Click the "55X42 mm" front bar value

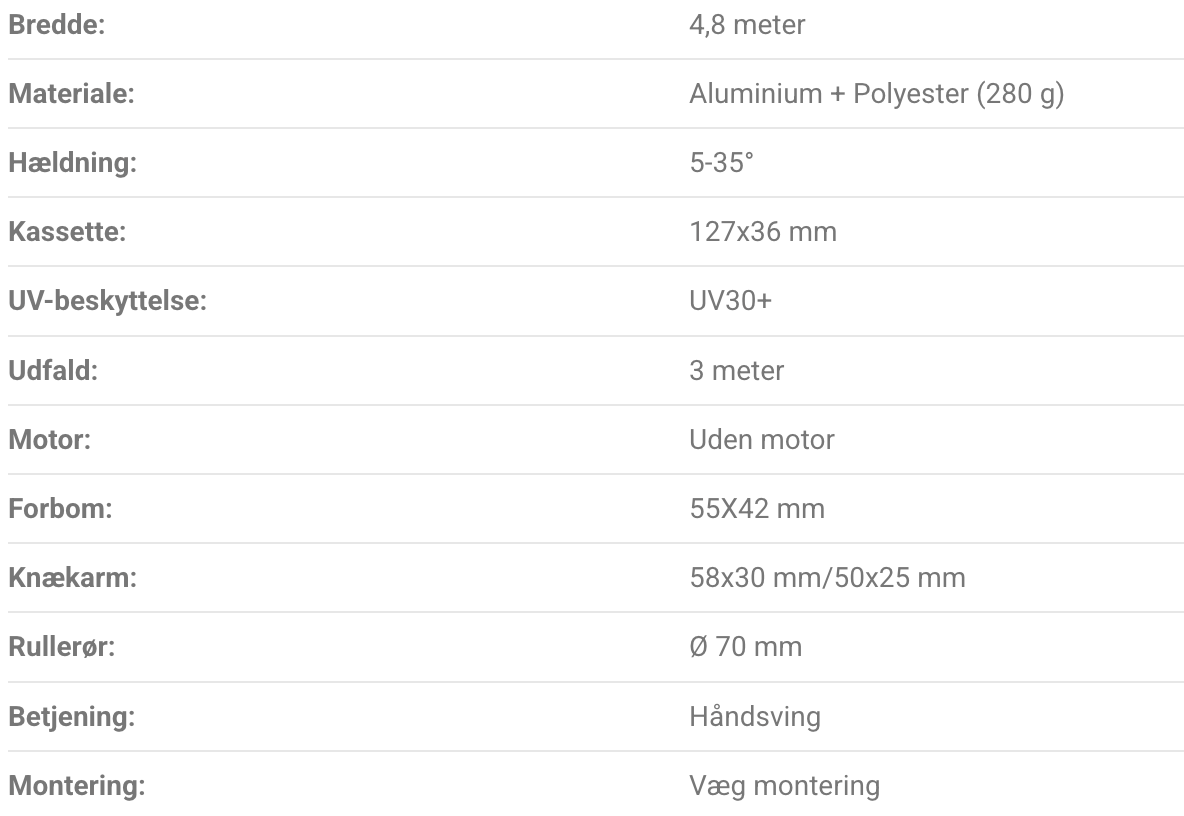click(757, 508)
